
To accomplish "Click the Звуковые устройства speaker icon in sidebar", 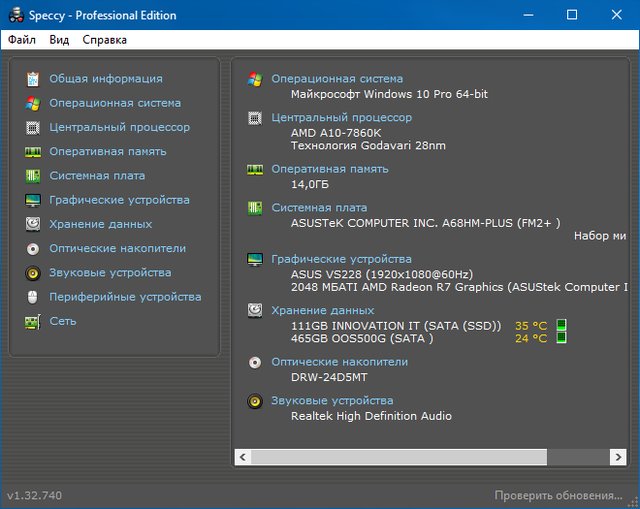I will click(x=33, y=273).
